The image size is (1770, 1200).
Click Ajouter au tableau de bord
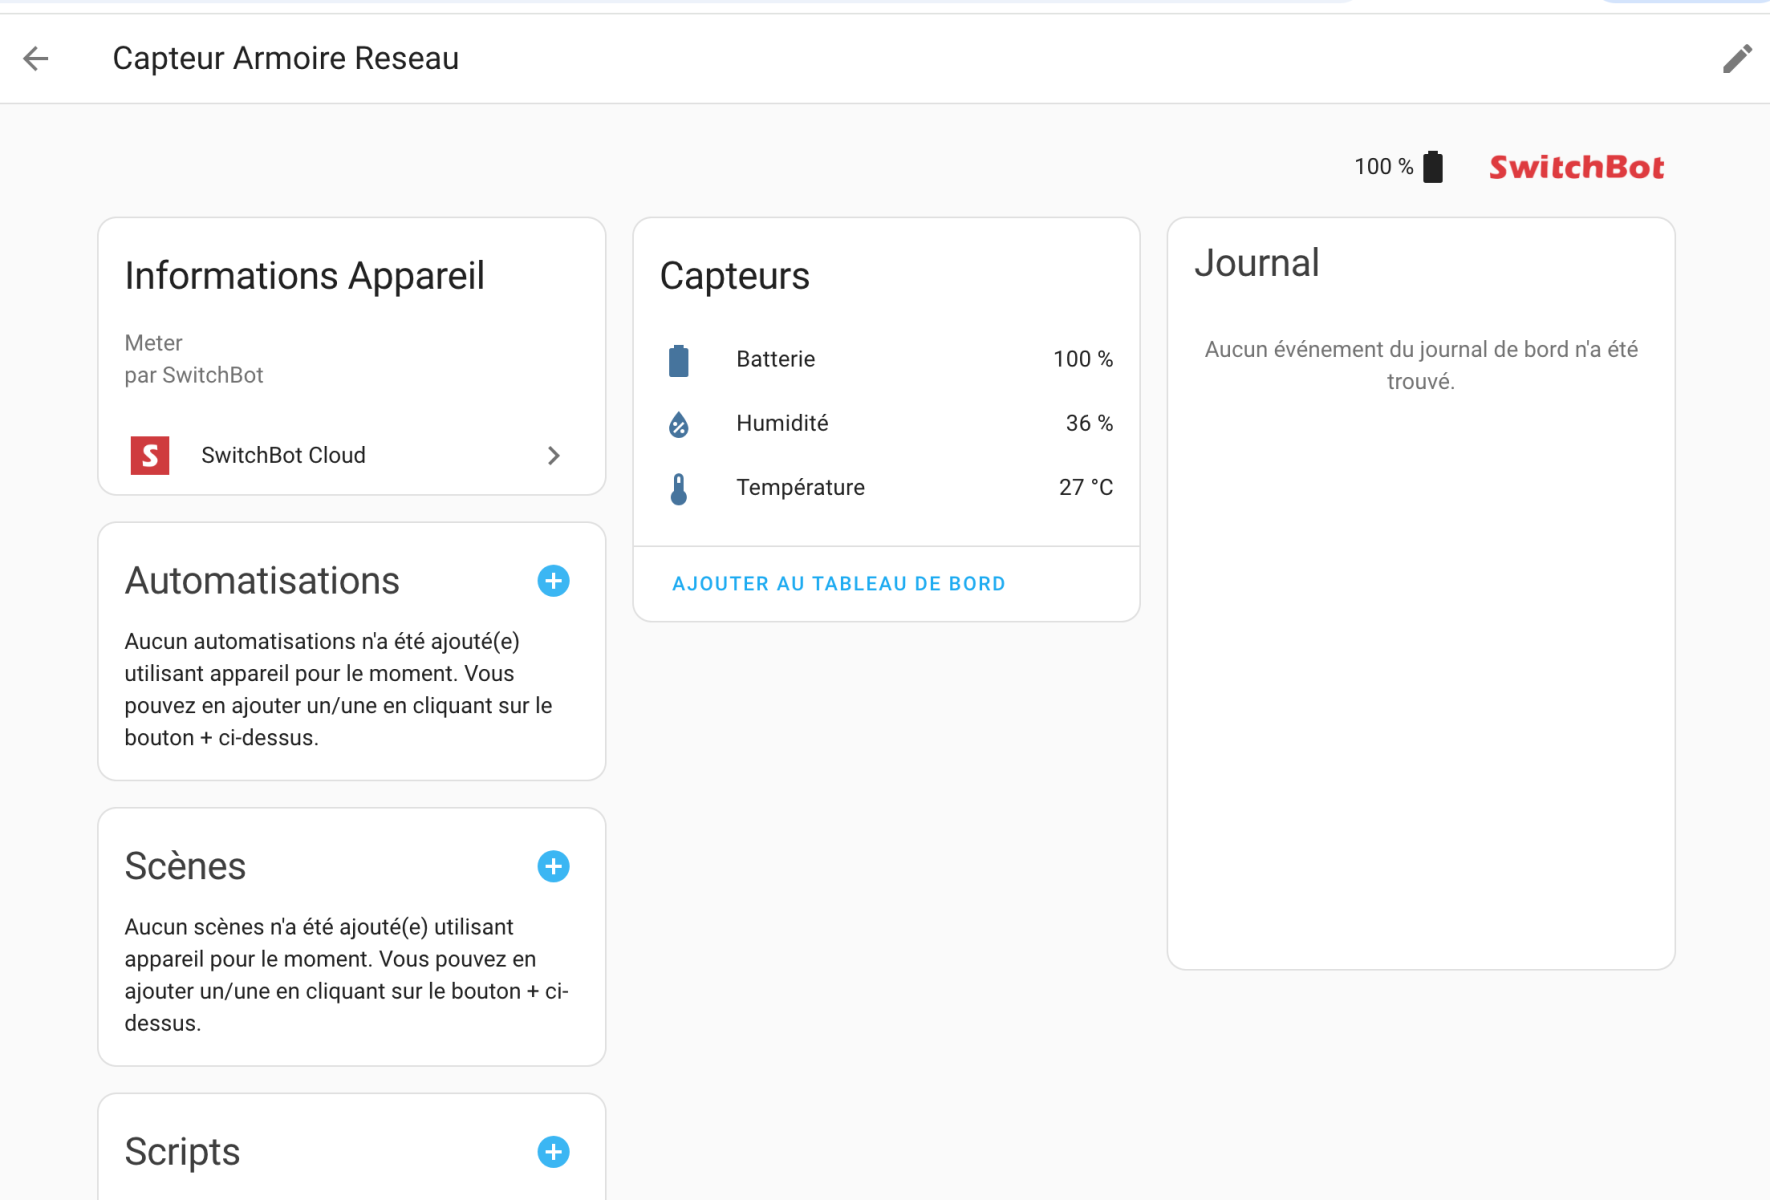[839, 584]
